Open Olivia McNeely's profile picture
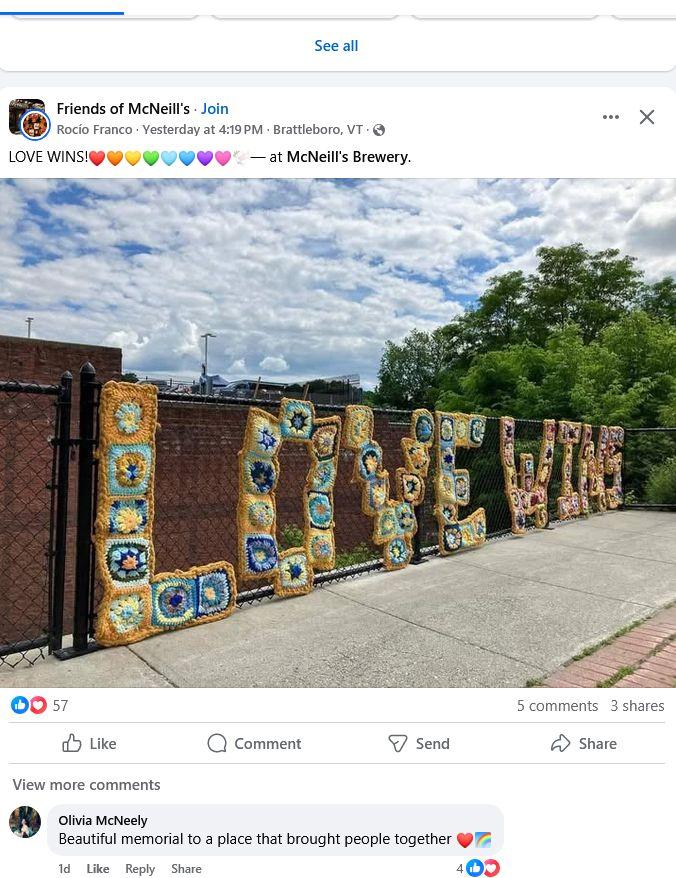676x878 pixels. (x=25, y=822)
